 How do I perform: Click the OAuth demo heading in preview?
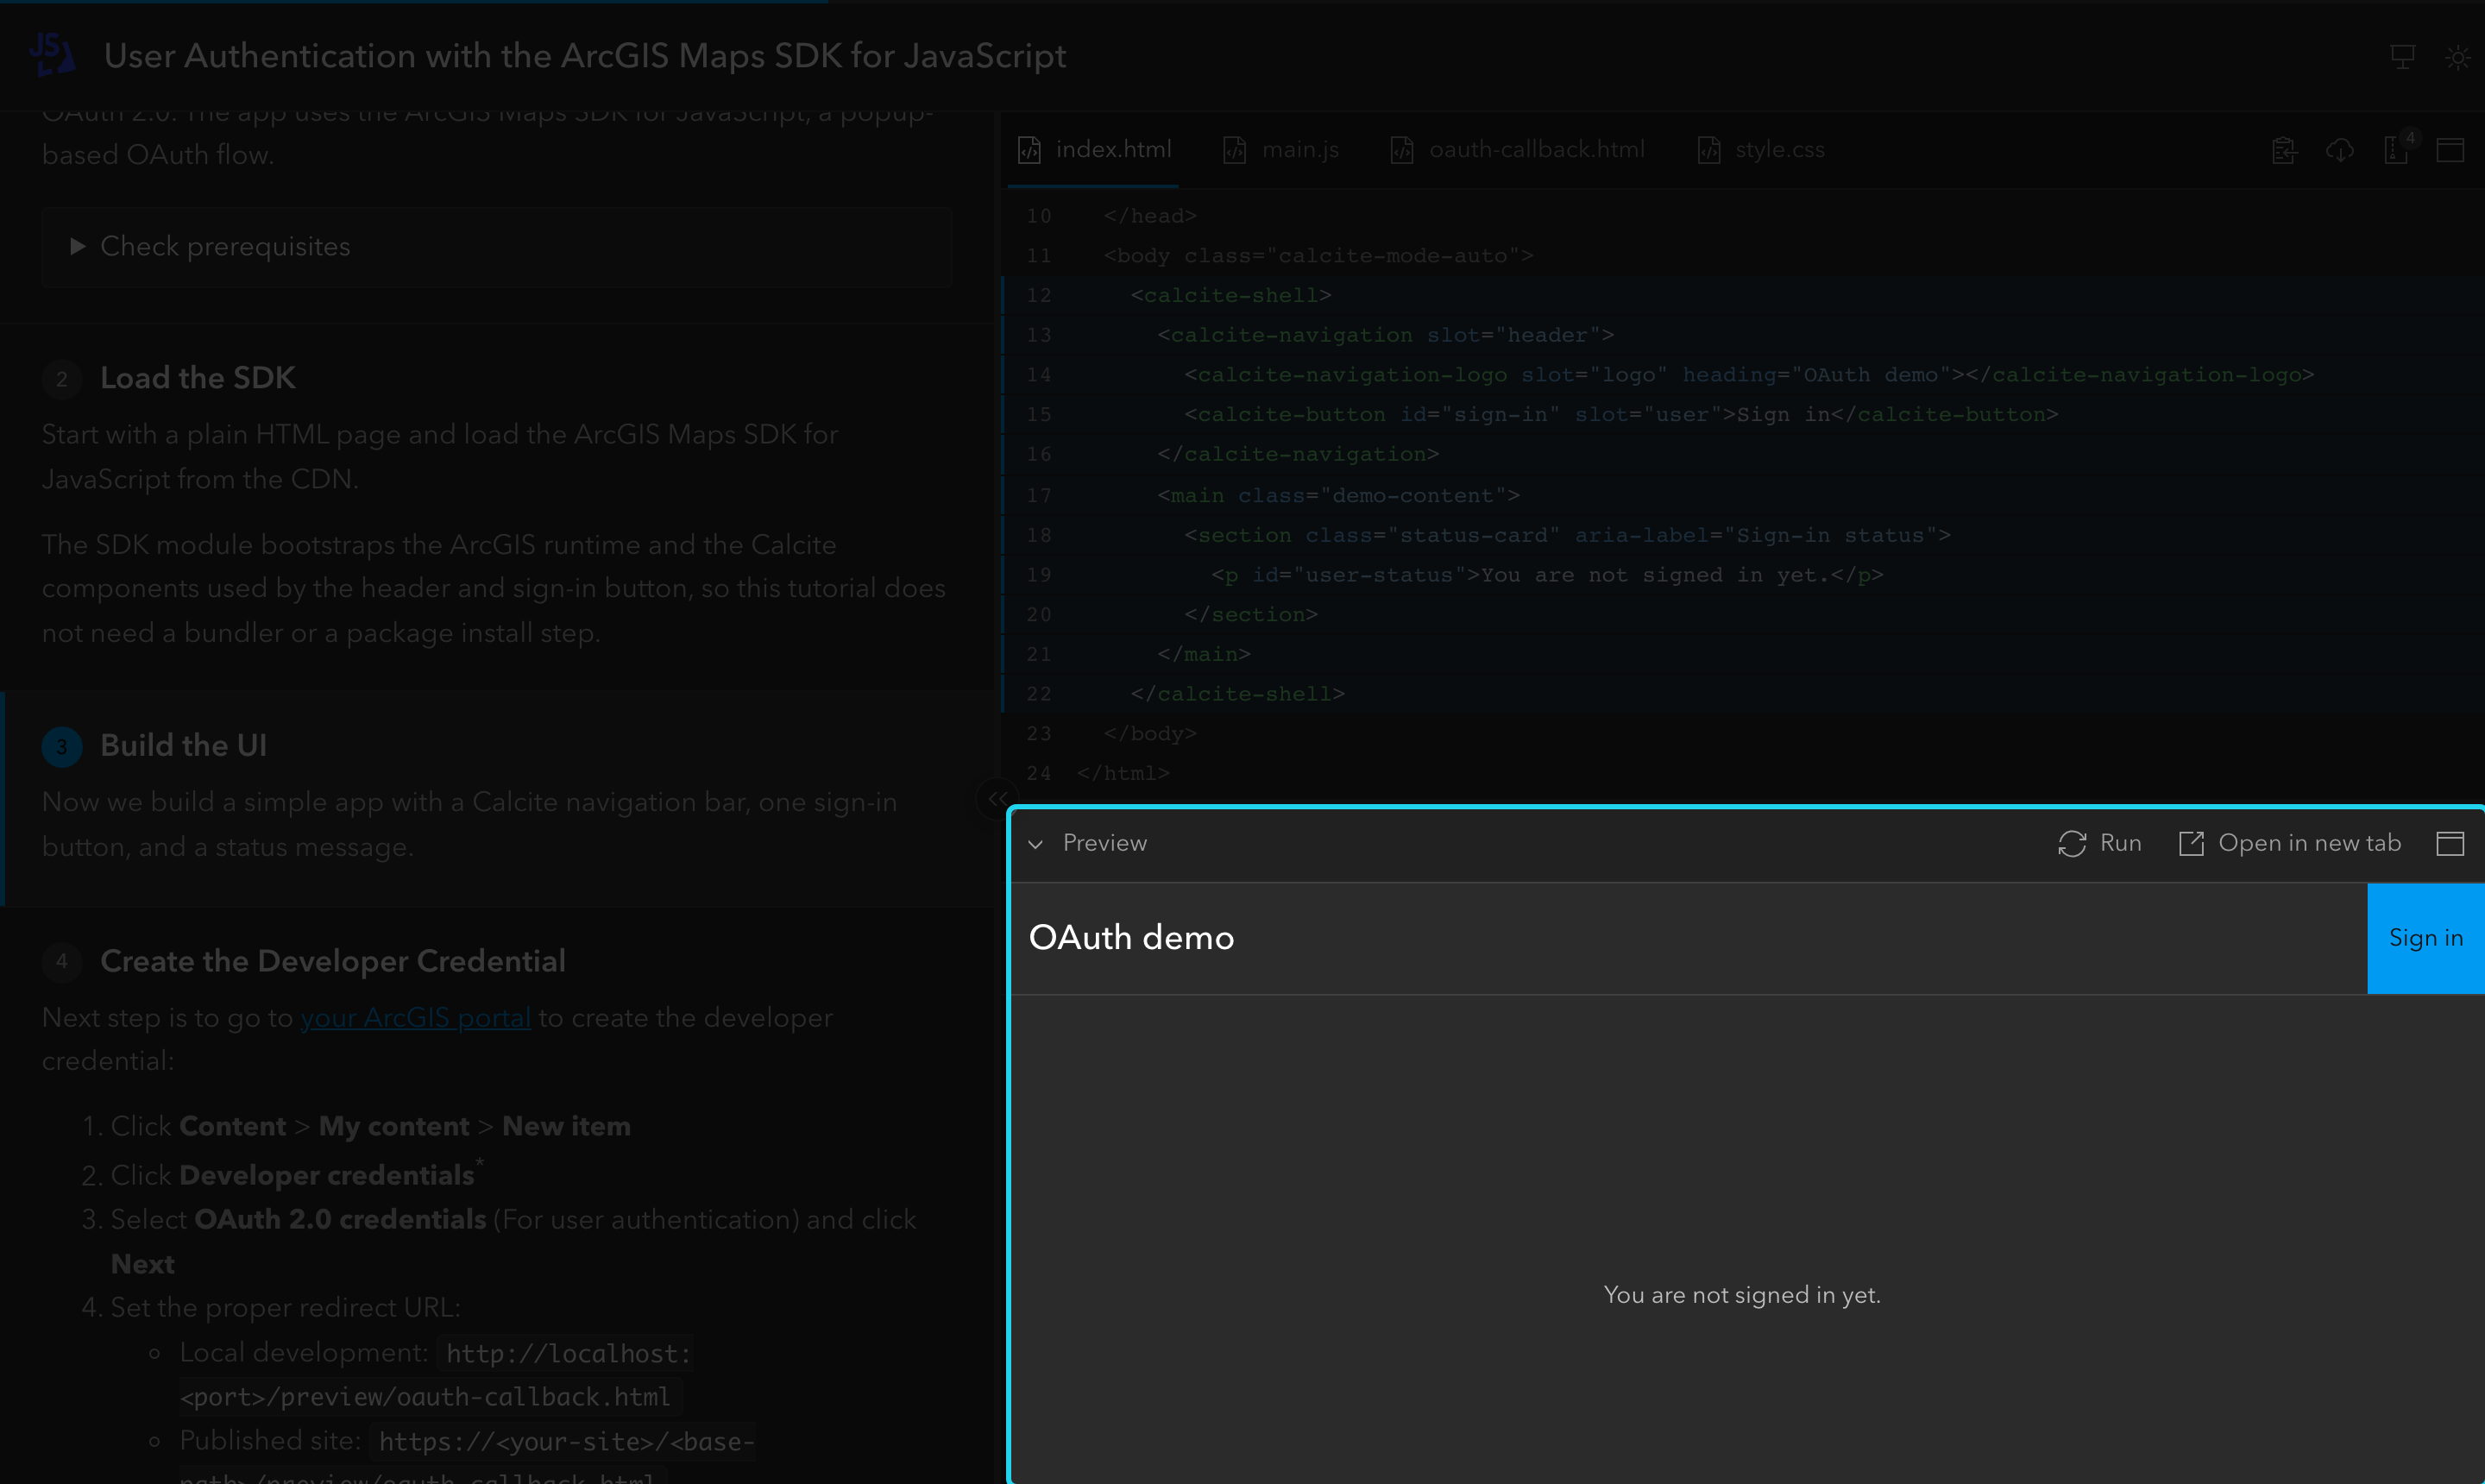tap(1131, 938)
